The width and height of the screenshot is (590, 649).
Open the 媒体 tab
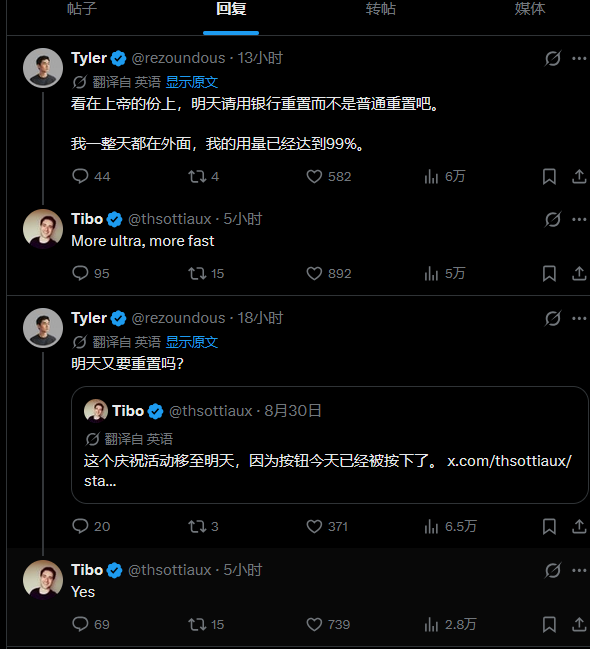(530, 9)
